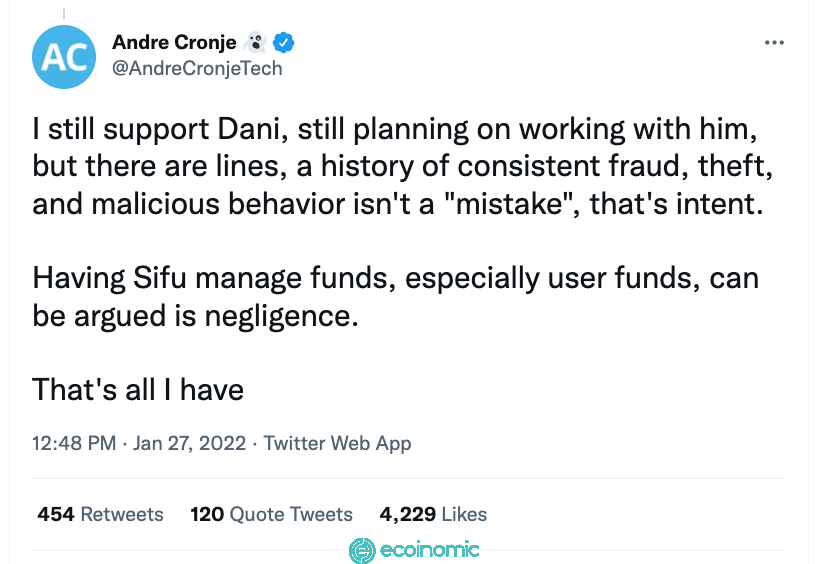View the 4,229 Likes list
This screenshot has width=828, height=564.
pyautogui.click(x=433, y=514)
